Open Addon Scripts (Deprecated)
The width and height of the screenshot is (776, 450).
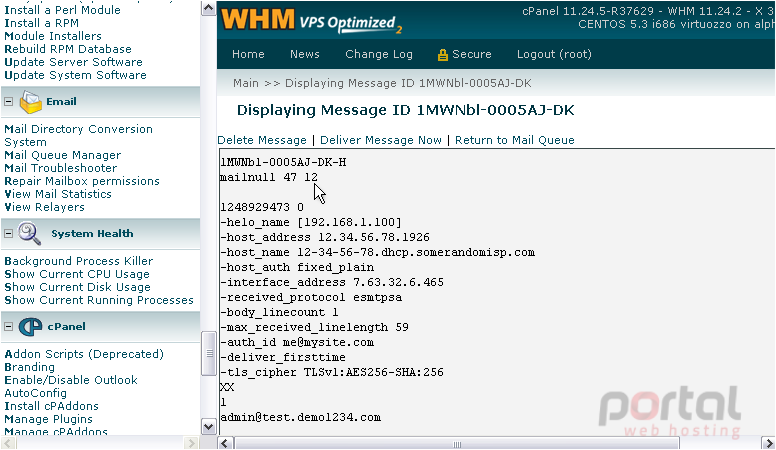pos(84,354)
